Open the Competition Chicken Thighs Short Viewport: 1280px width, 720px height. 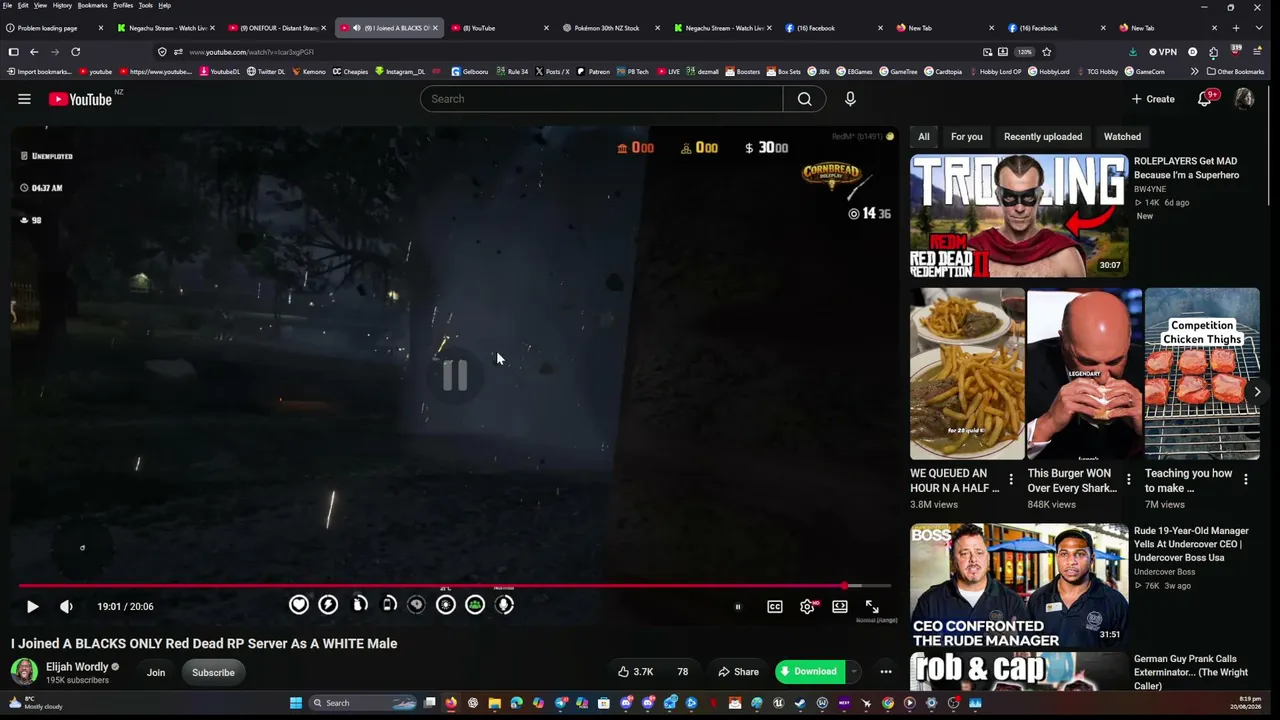1202,374
